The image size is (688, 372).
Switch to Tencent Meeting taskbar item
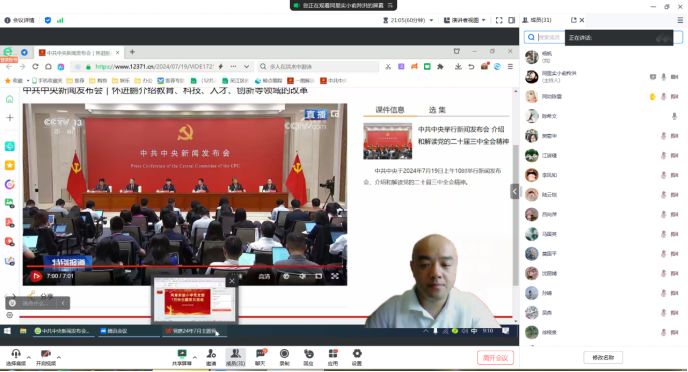click(129, 331)
